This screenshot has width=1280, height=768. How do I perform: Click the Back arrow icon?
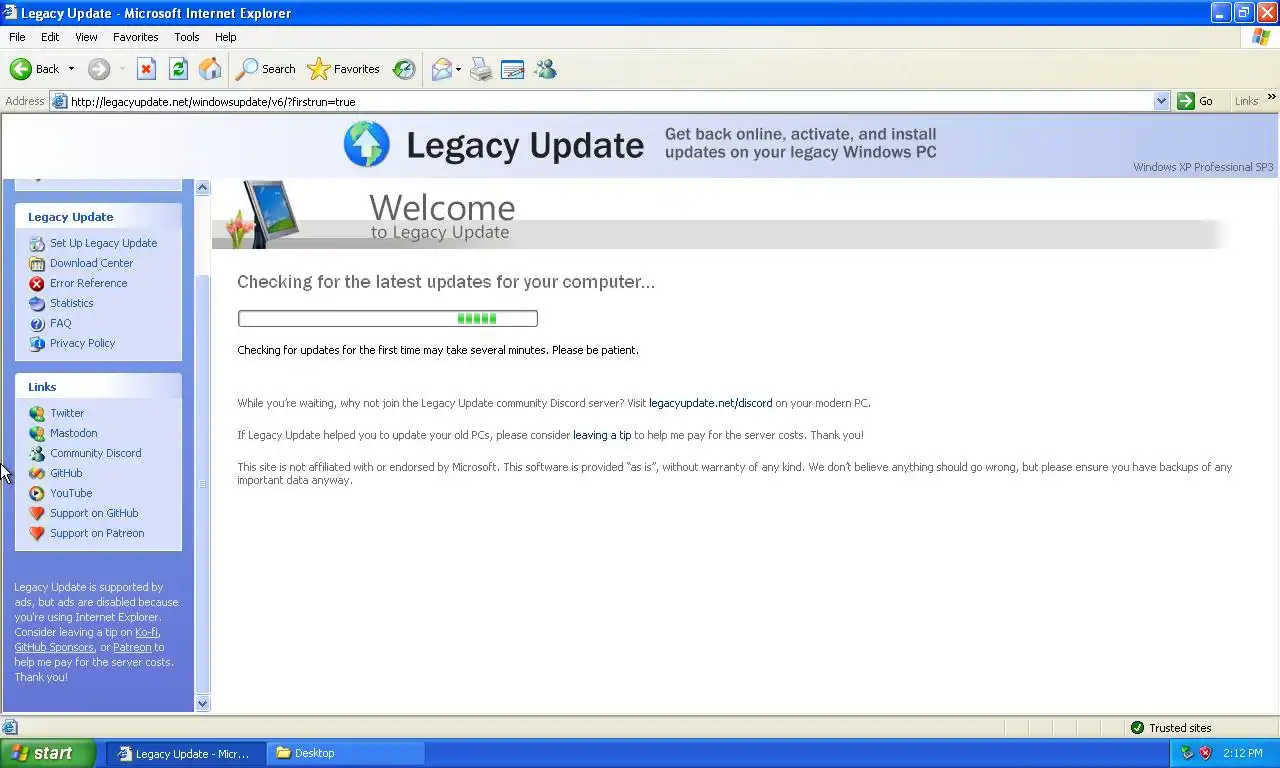click(20, 69)
